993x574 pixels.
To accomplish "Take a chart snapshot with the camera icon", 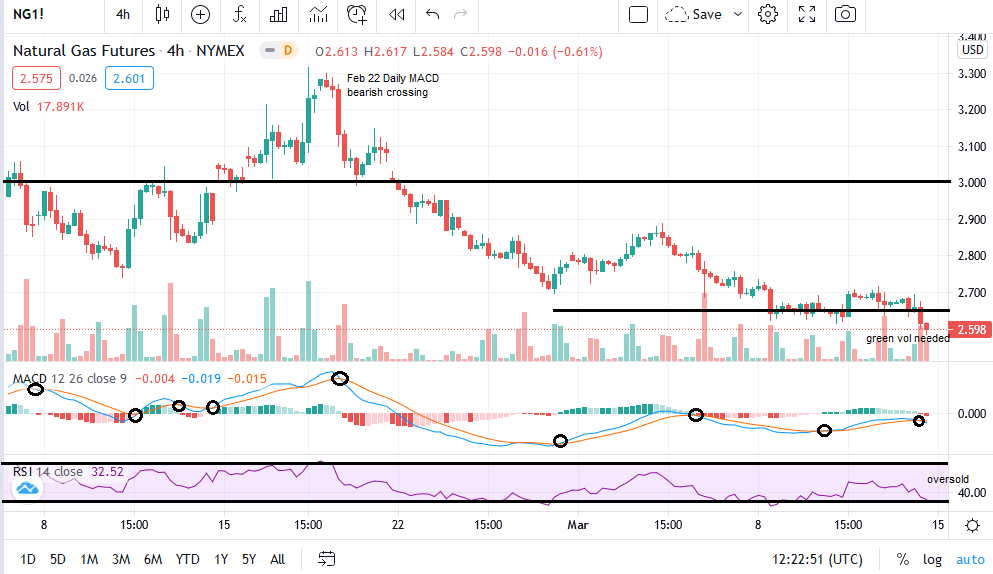I will [x=845, y=14].
